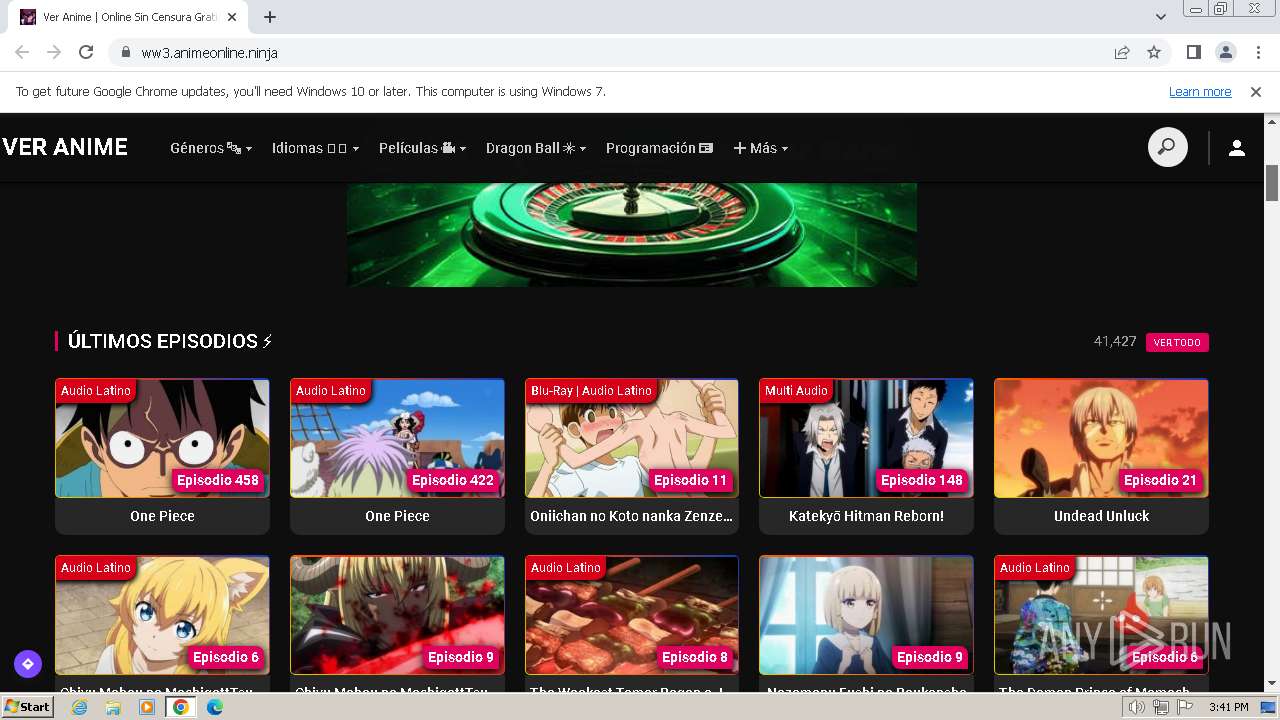Open Internet Explorer from taskbar
The width and height of the screenshot is (1280, 720).
coord(79,707)
